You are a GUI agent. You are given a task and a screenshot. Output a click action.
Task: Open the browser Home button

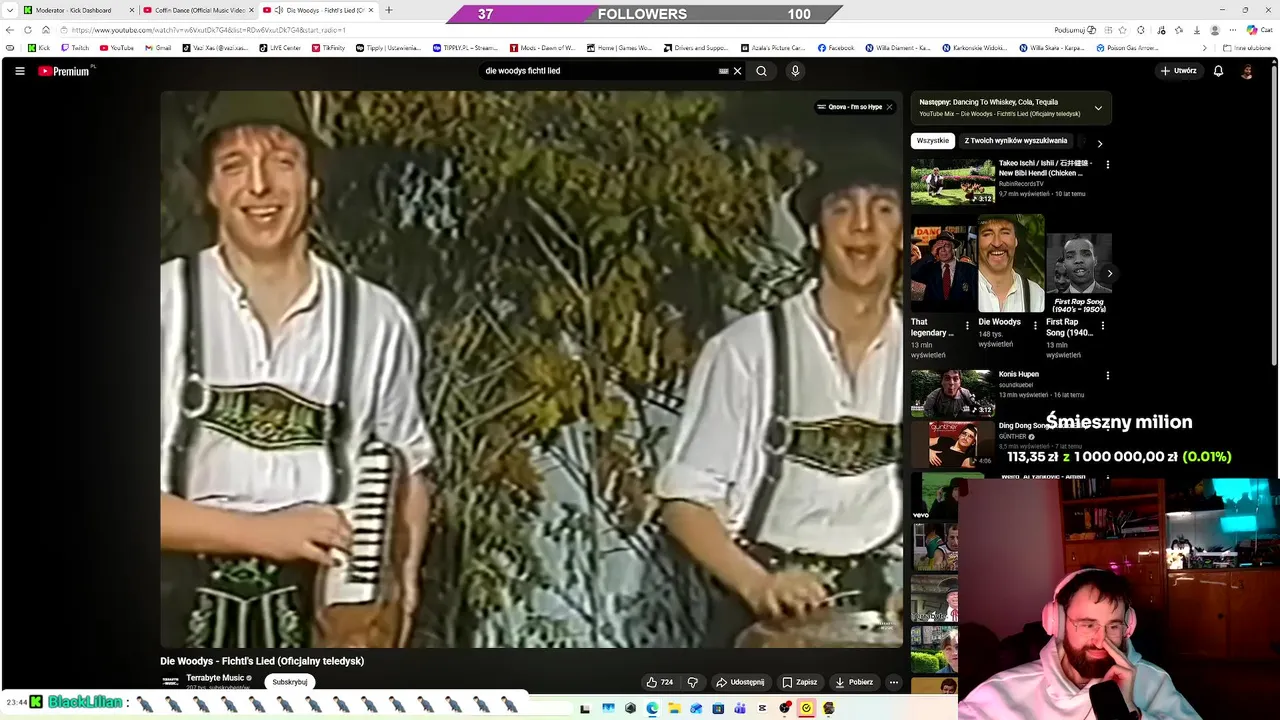[x=45, y=30]
